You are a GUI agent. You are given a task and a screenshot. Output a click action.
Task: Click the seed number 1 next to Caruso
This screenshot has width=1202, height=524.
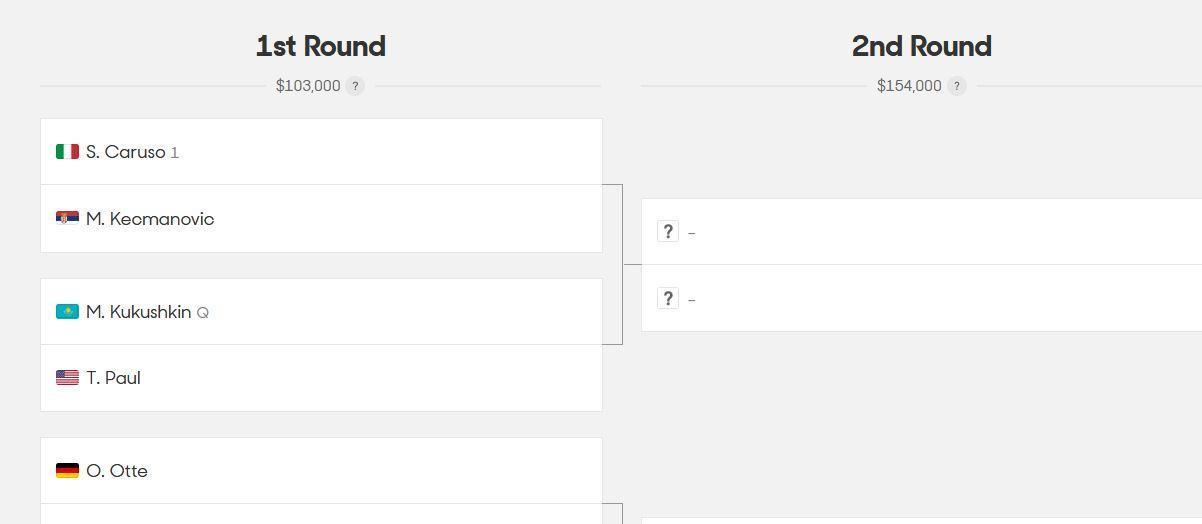(x=175, y=153)
